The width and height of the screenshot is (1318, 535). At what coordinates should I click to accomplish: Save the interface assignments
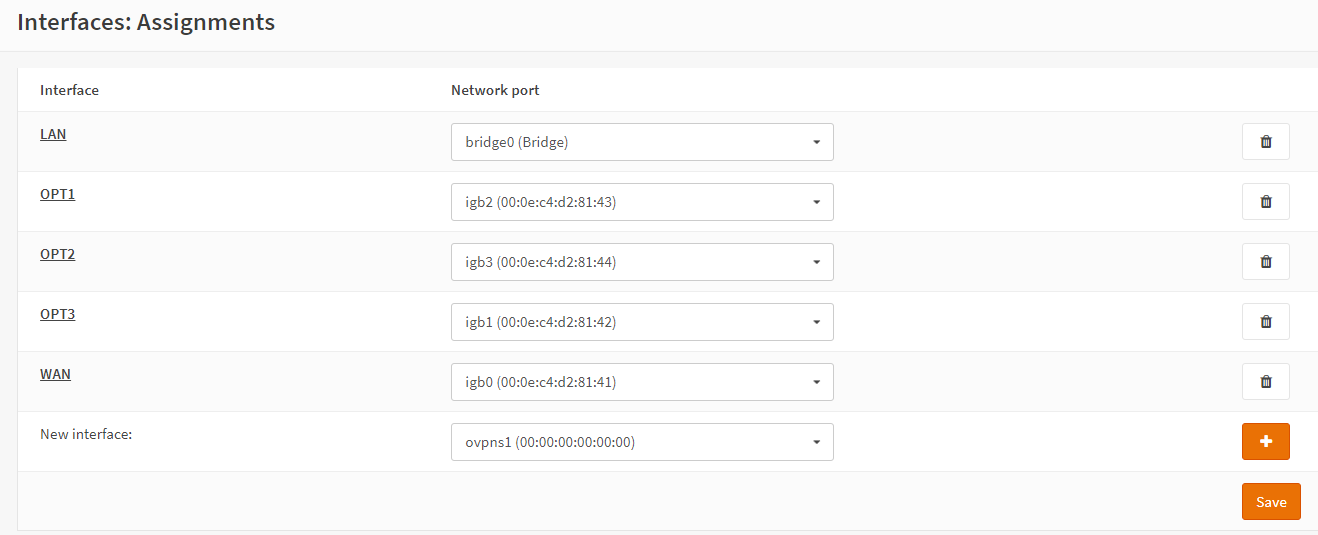[x=1271, y=502]
